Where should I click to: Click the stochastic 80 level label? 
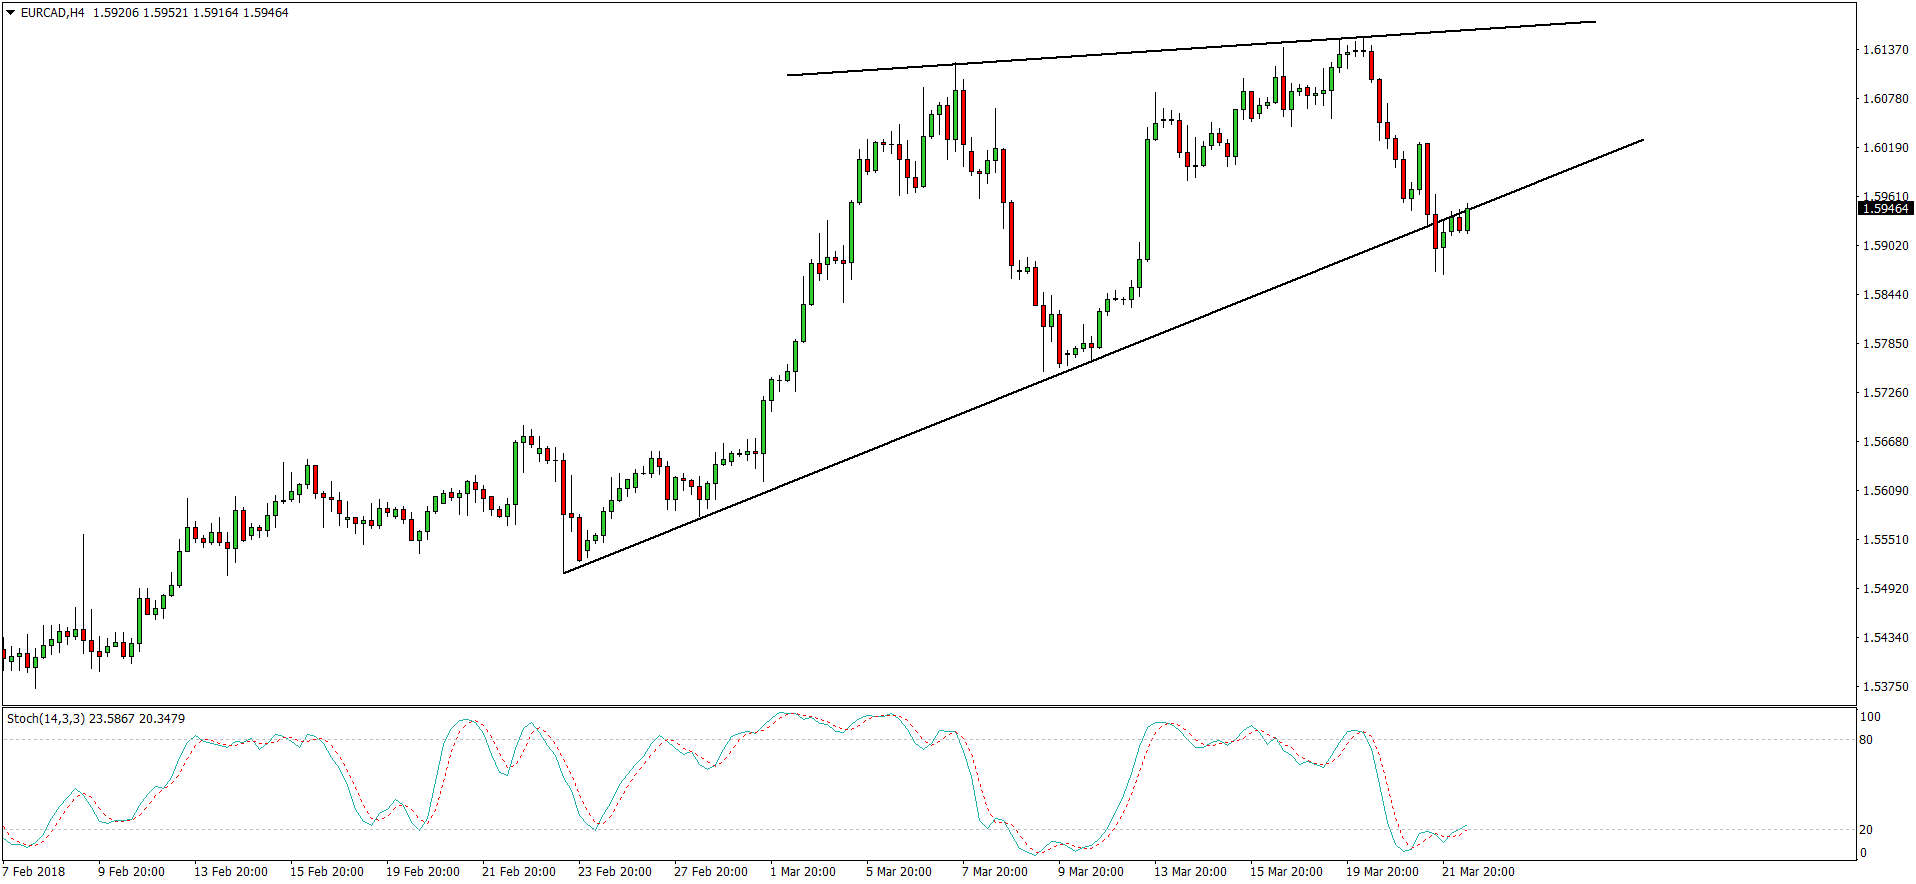point(1866,740)
